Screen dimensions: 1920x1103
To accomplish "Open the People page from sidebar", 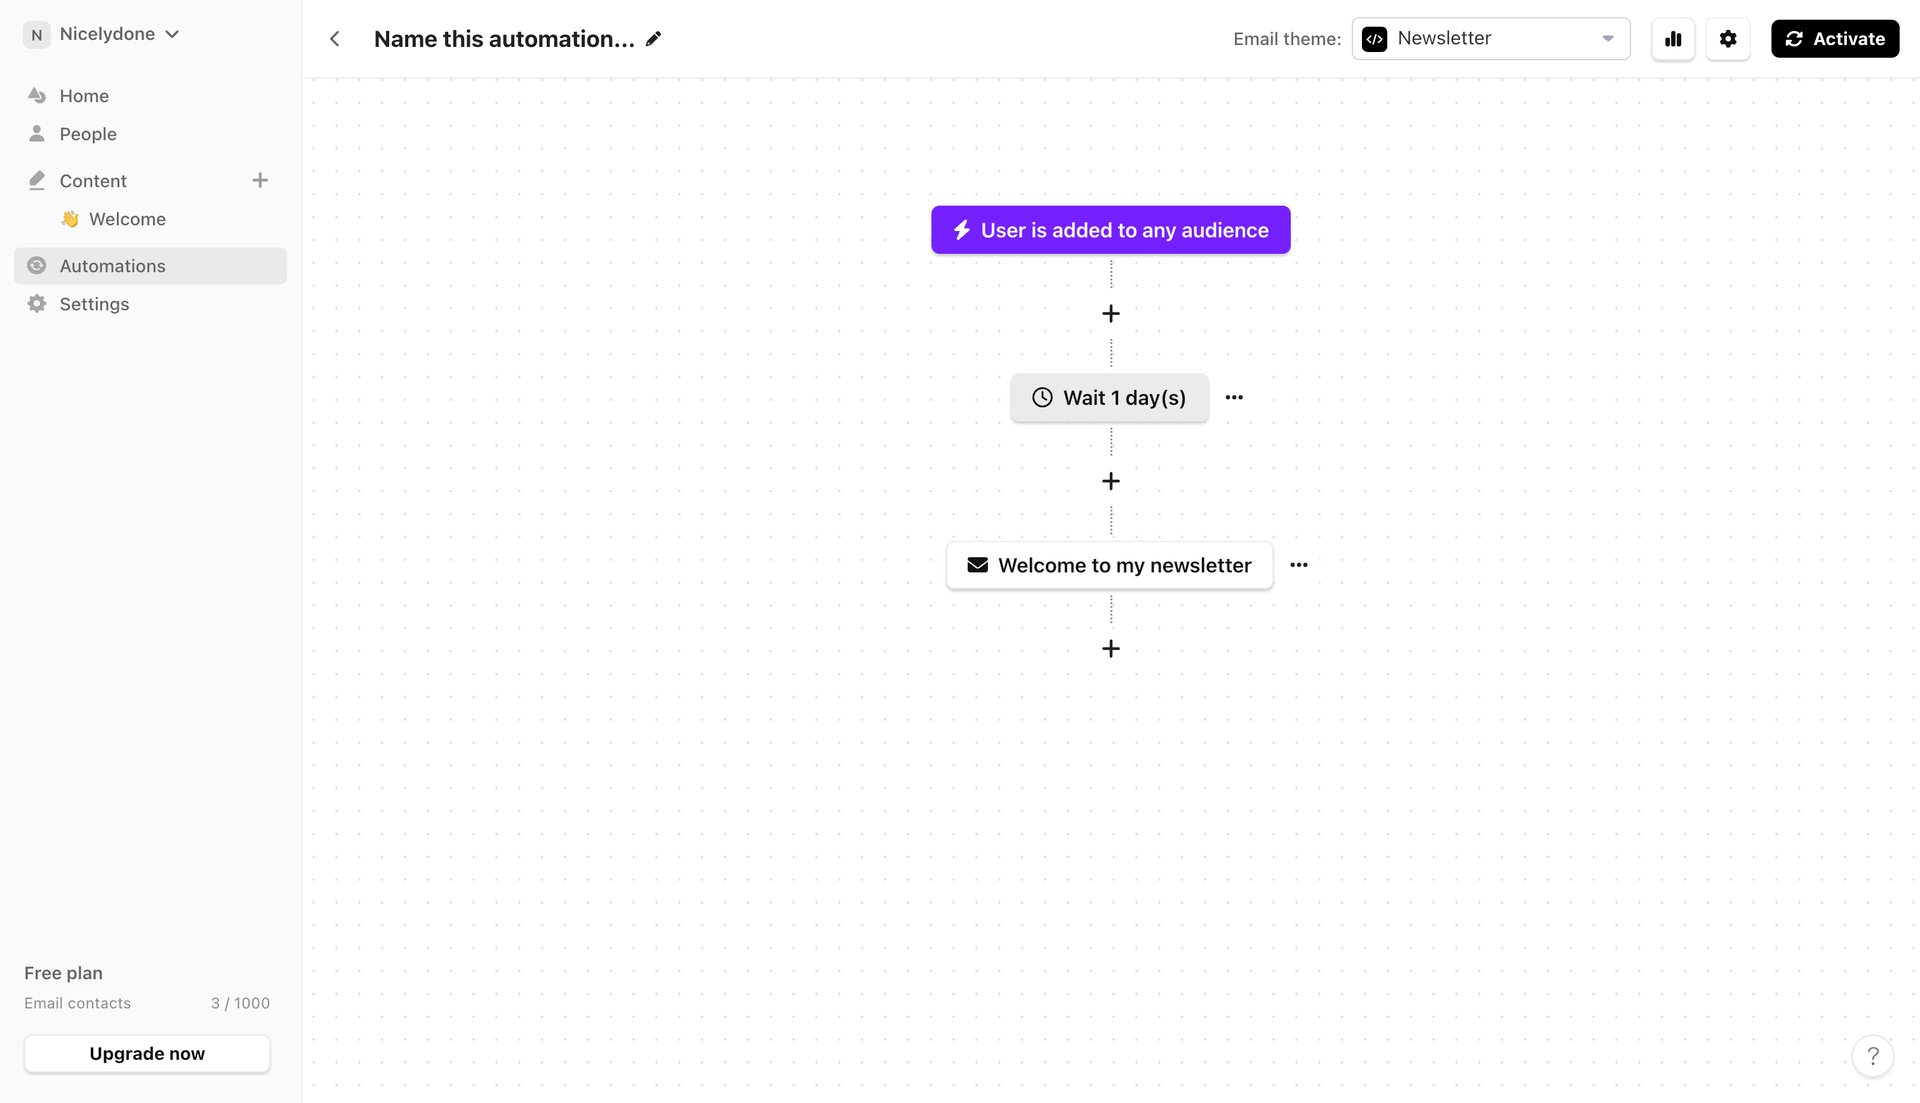I will pos(88,133).
